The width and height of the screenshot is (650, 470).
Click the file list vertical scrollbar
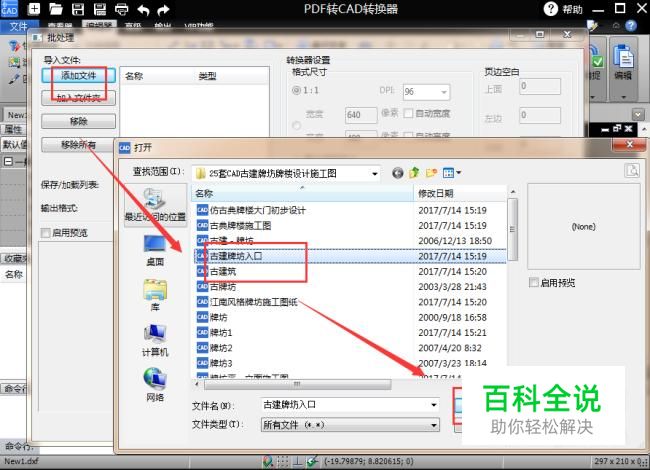coord(513,229)
